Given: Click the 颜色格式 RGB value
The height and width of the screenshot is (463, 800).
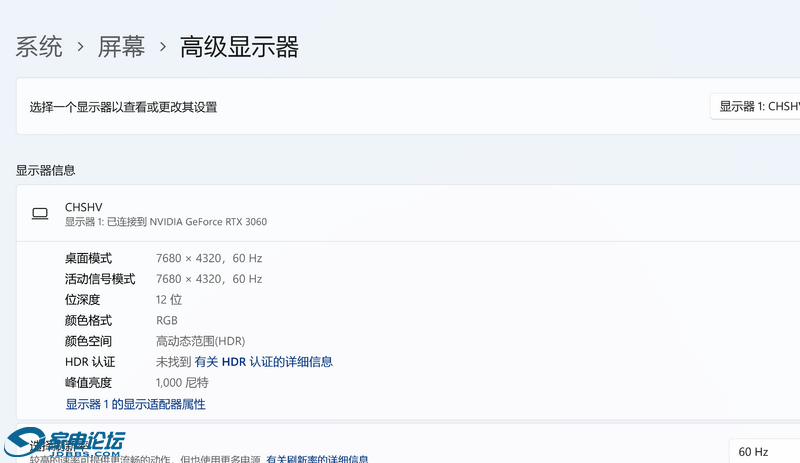Looking at the screenshot, I should (x=167, y=321).
